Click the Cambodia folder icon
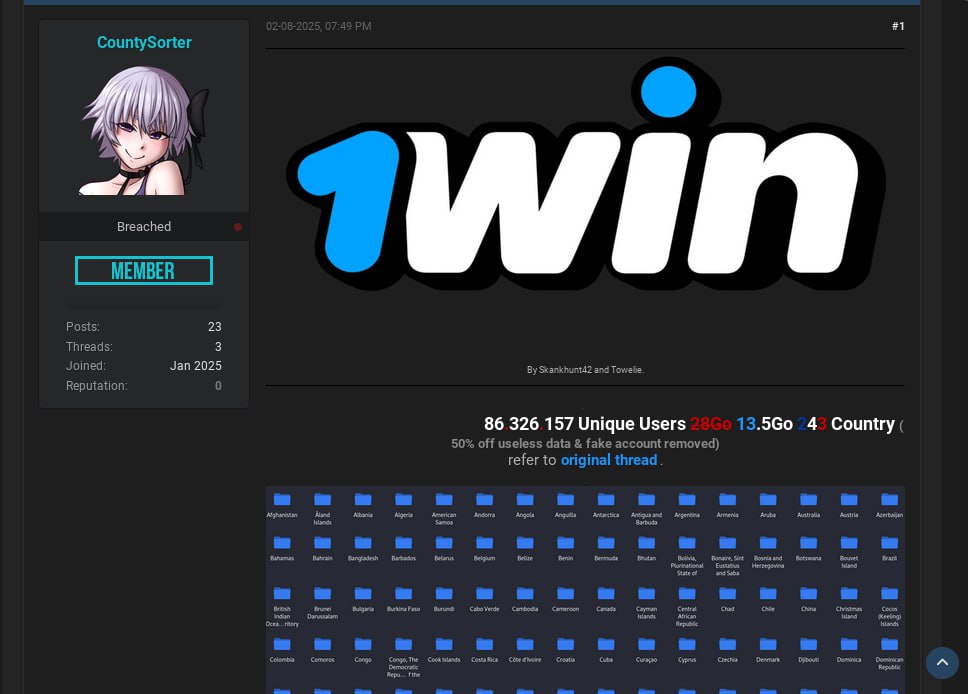 point(525,593)
